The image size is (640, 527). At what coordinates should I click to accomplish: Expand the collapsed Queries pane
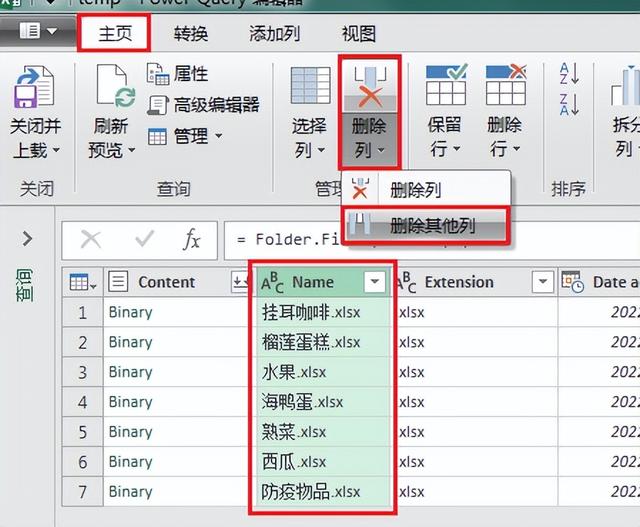(27, 239)
